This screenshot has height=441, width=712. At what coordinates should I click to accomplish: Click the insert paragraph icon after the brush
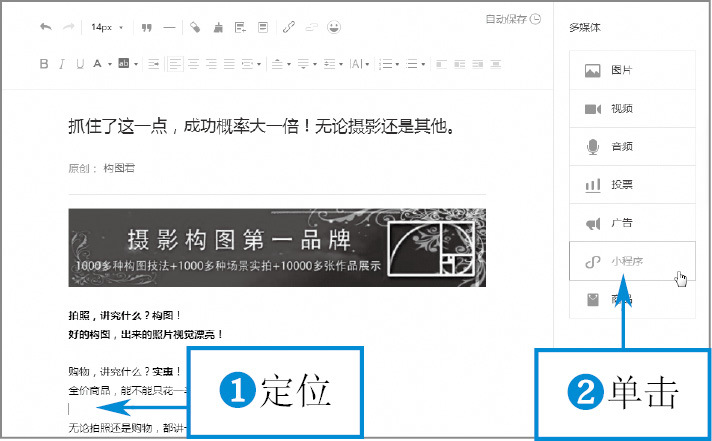click(240, 28)
